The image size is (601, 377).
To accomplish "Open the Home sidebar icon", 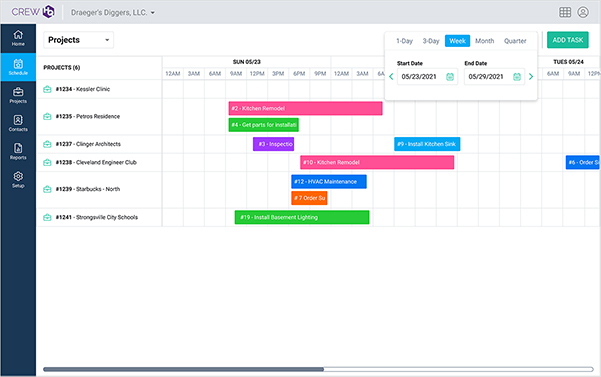I will pyautogui.click(x=18, y=38).
